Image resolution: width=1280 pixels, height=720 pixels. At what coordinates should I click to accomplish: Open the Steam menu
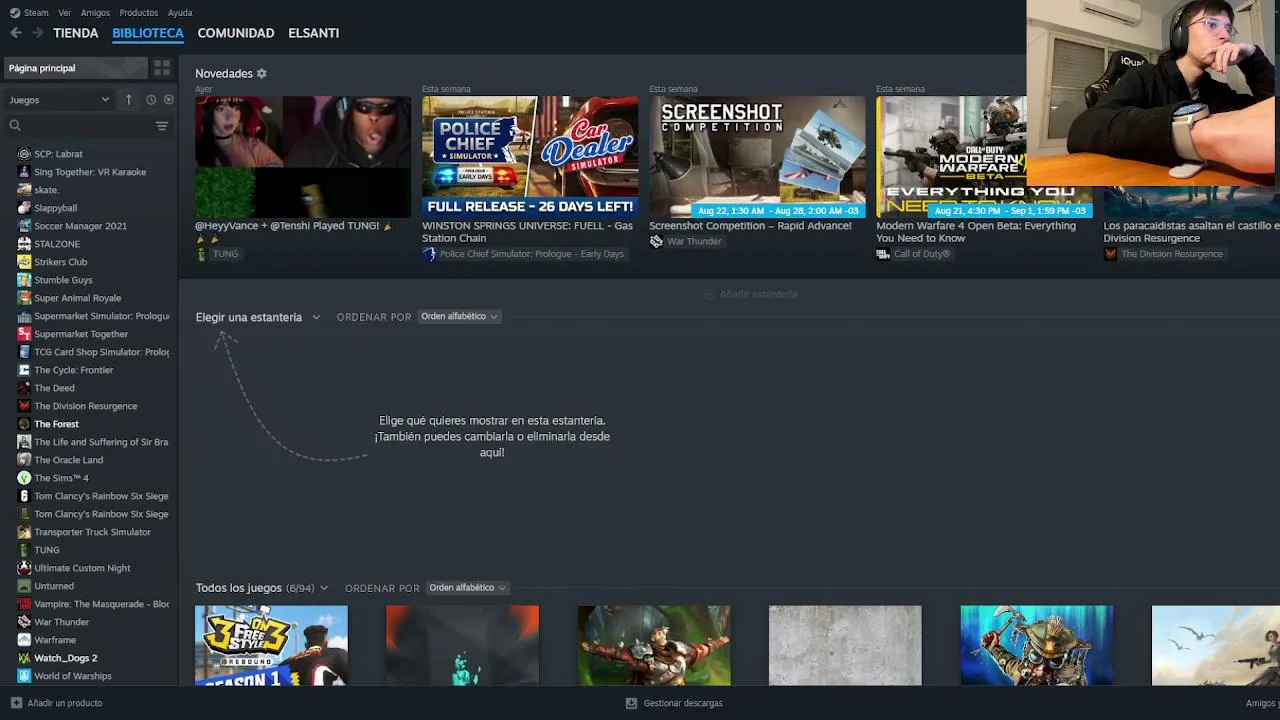(36, 13)
